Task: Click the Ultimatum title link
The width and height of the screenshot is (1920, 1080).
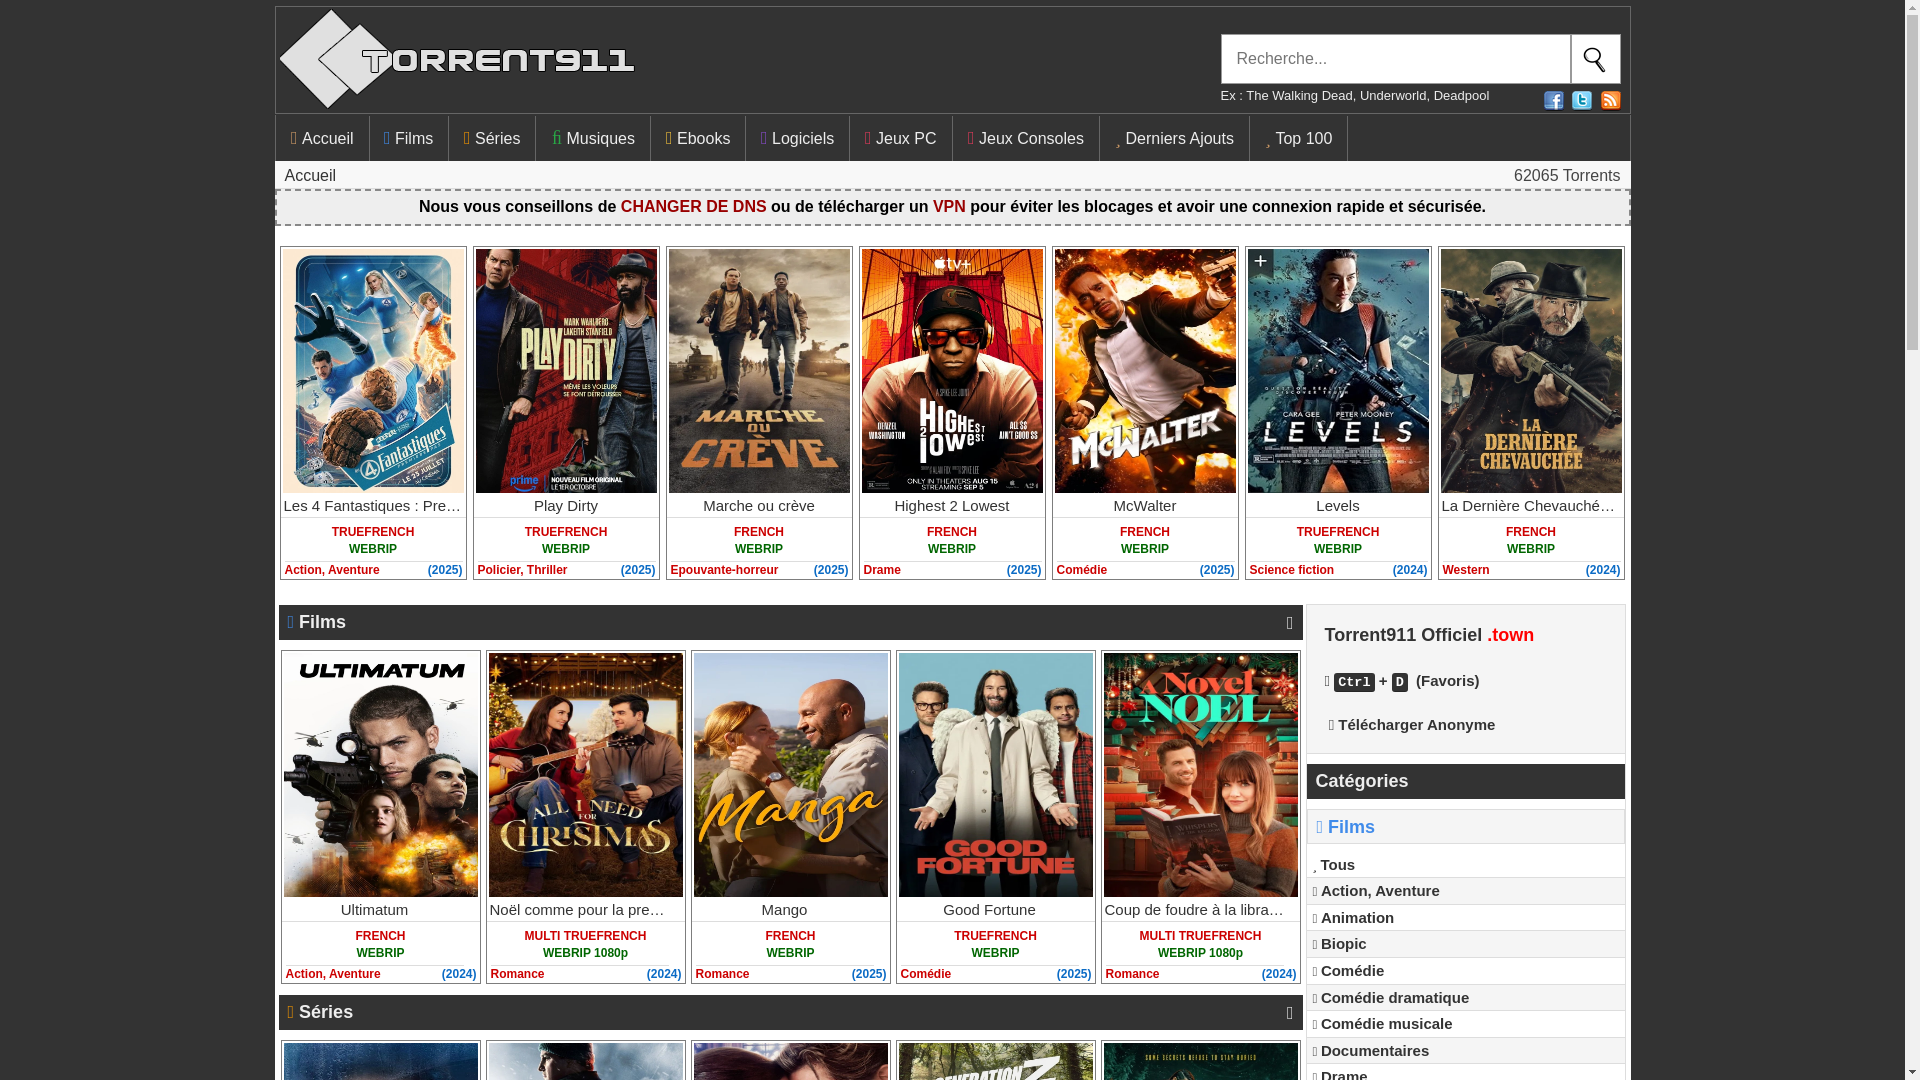Action: pyautogui.click(x=374, y=910)
